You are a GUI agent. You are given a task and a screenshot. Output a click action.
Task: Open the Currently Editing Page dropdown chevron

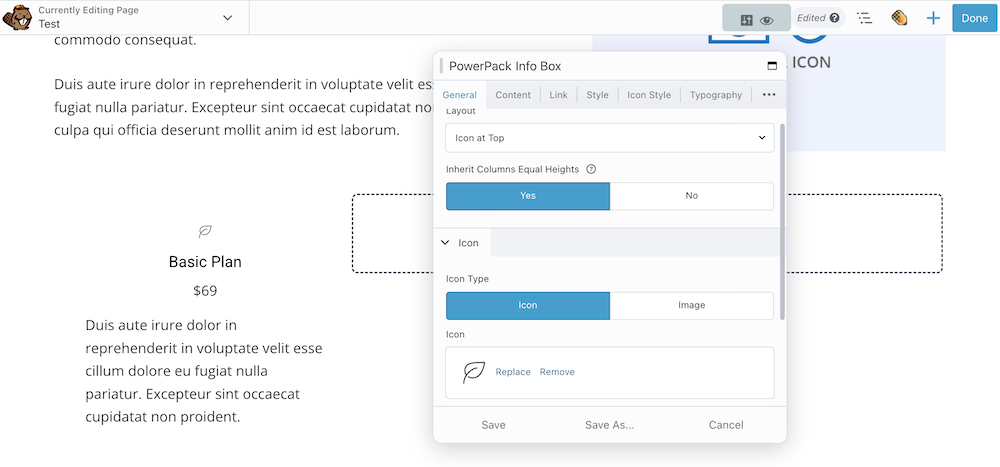[x=228, y=18]
